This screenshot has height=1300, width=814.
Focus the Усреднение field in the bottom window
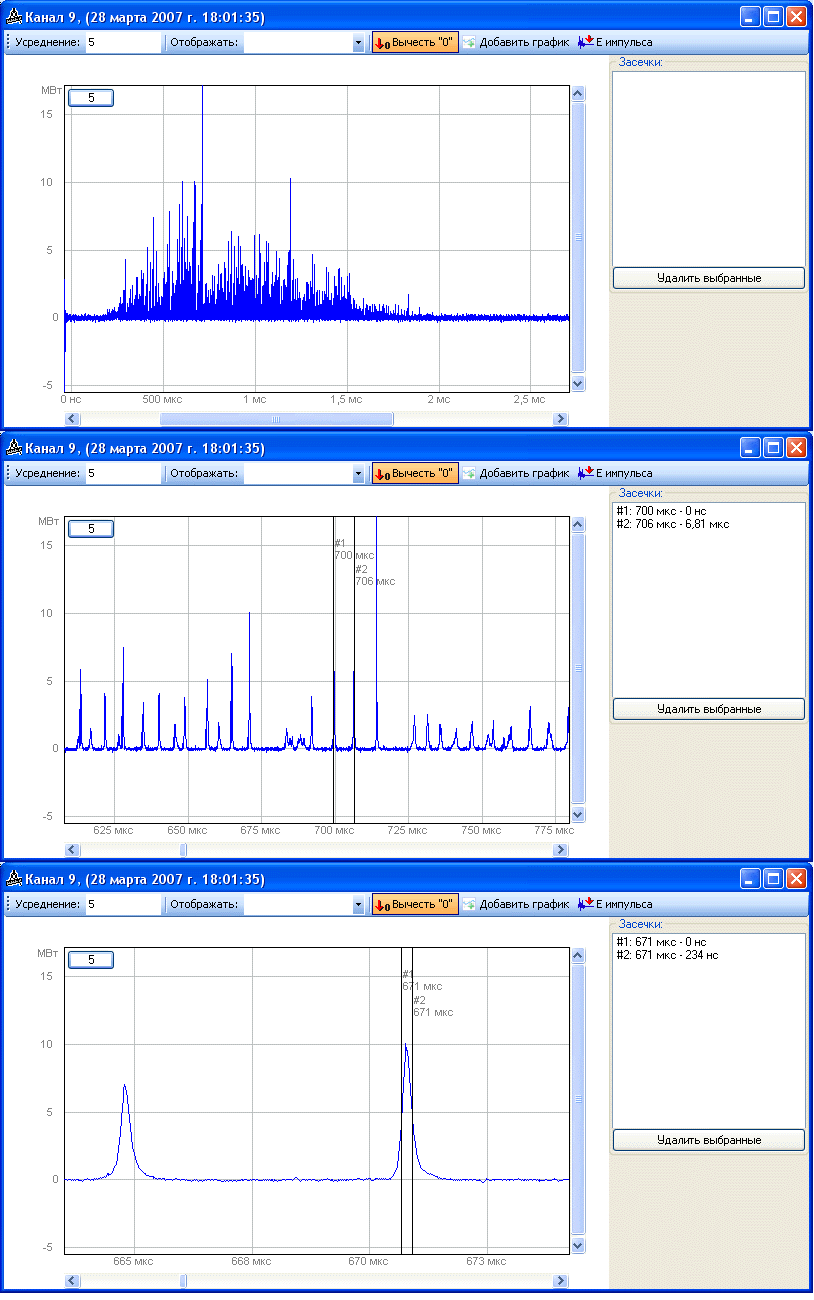[123, 905]
